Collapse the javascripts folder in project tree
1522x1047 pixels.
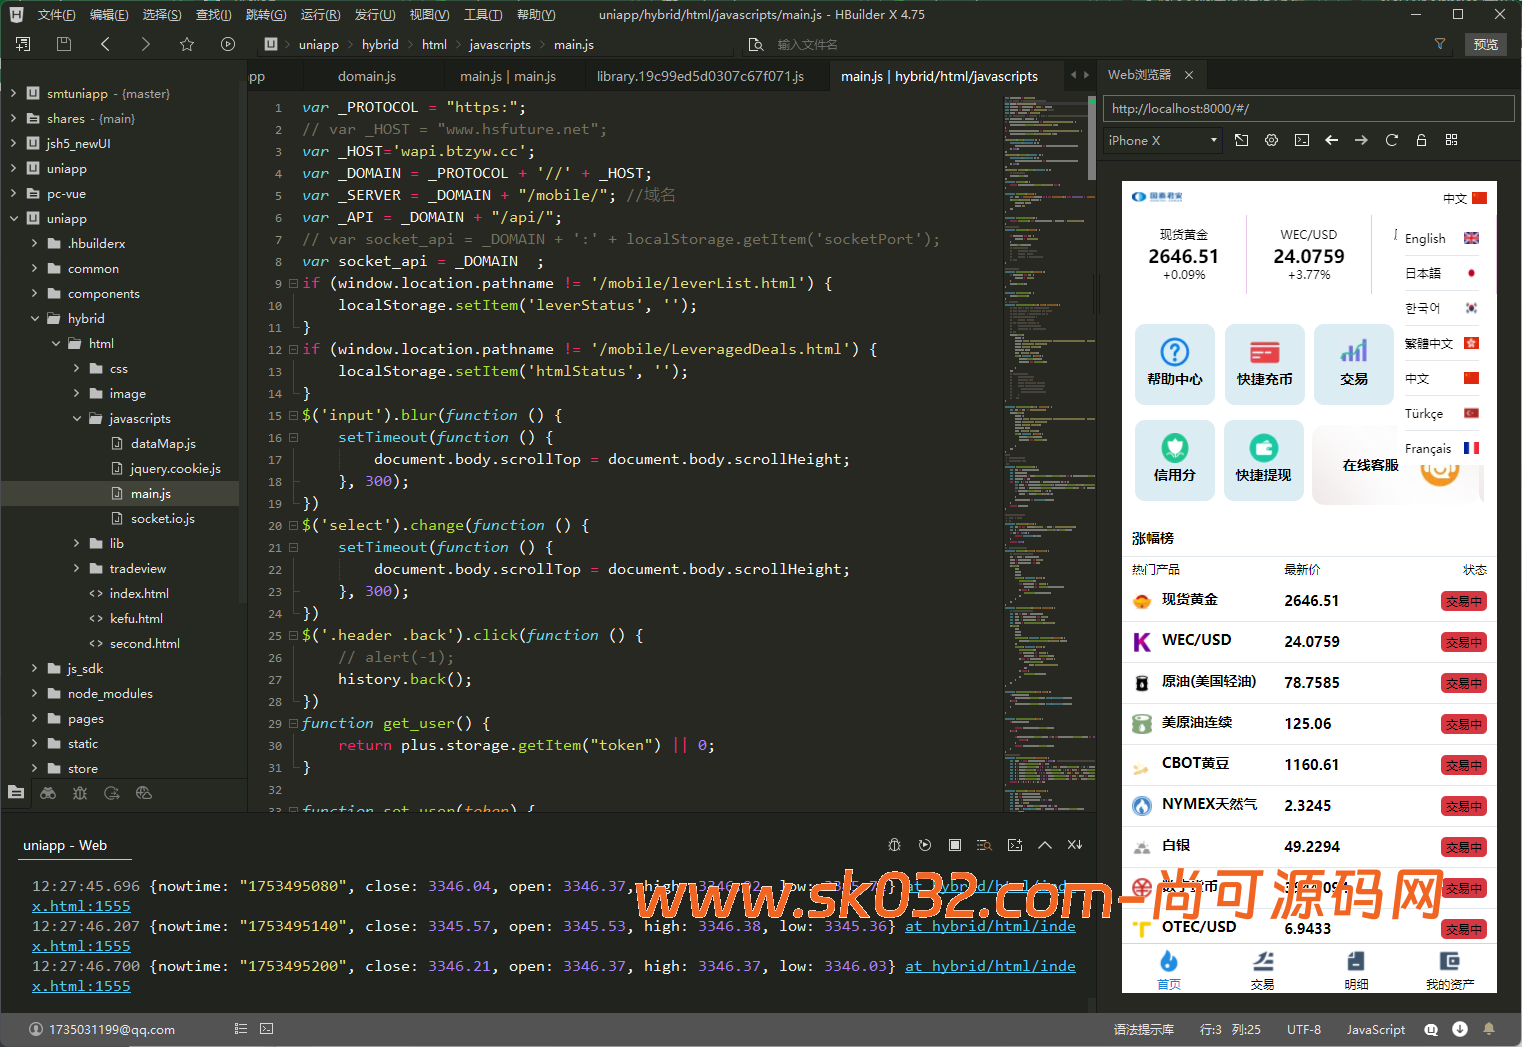pos(77,418)
